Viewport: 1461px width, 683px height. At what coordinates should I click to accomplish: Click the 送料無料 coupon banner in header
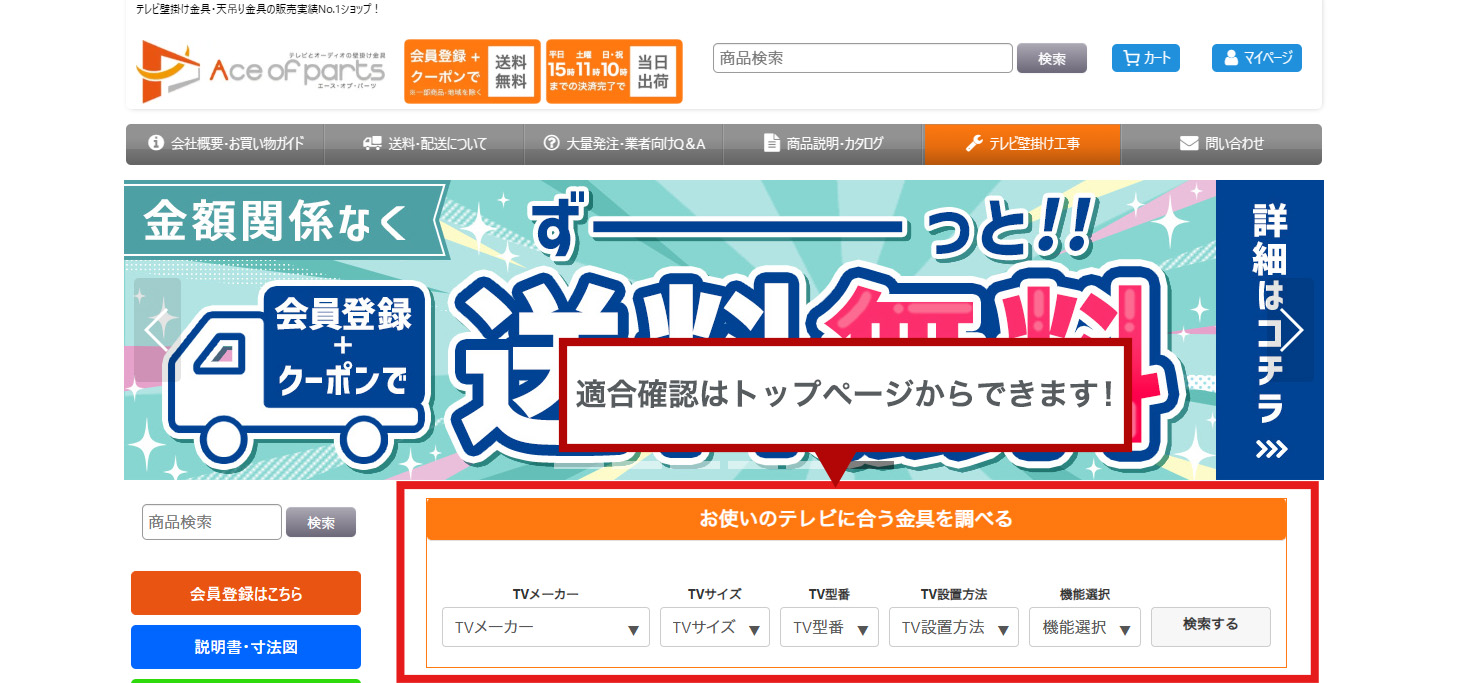472,71
